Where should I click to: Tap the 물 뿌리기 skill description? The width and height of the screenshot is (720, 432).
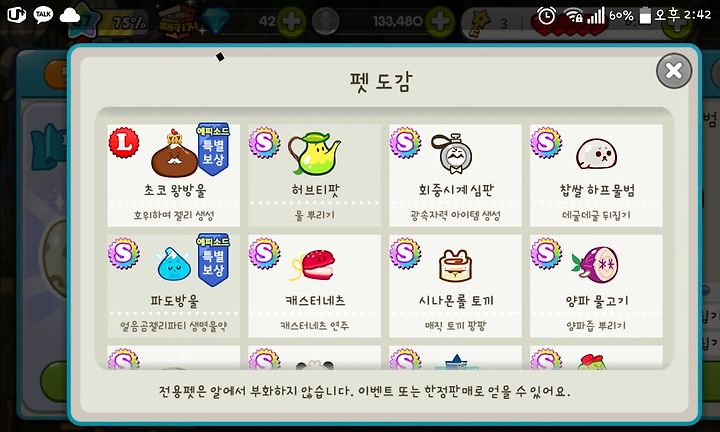tap(315, 215)
